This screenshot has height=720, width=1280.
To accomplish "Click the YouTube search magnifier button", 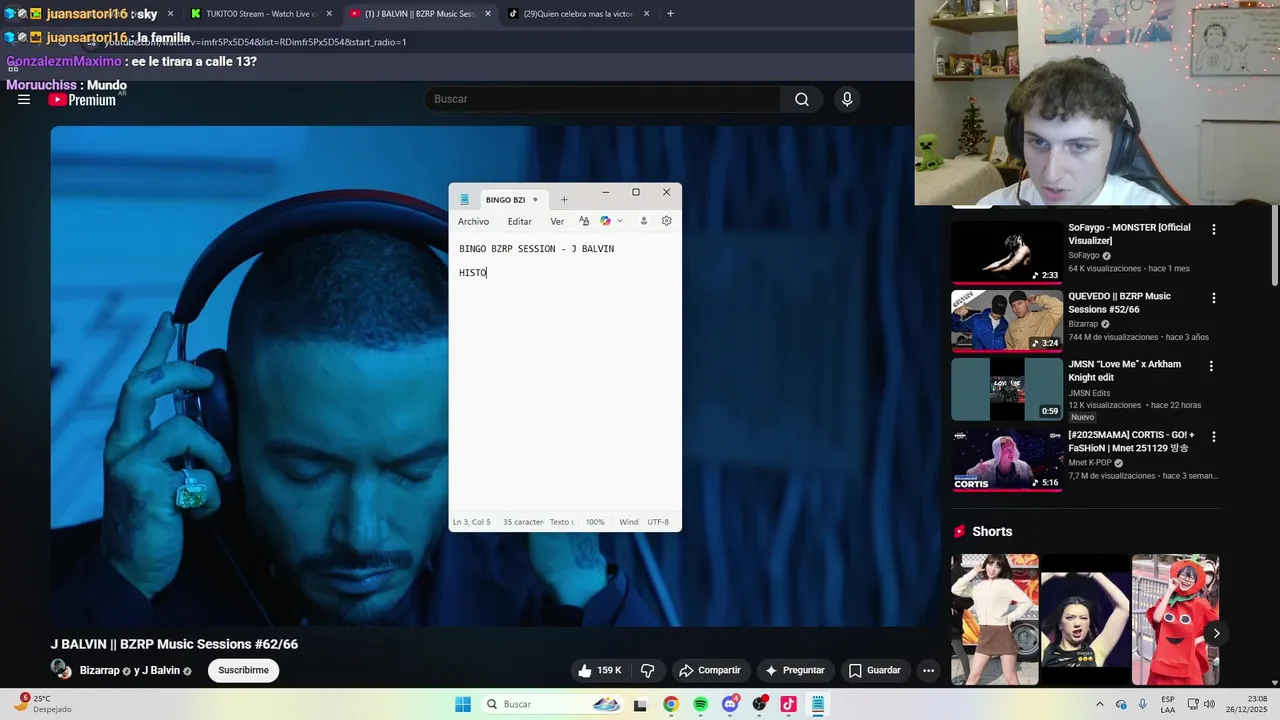I will coord(802,99).
